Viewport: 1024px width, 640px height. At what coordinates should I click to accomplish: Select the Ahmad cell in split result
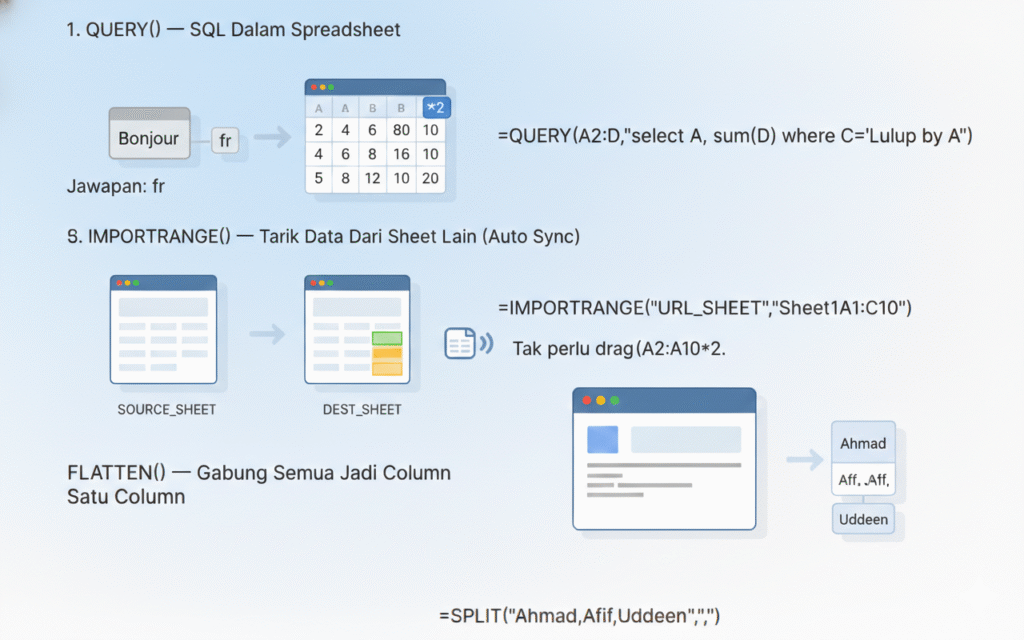coord(862,443)
